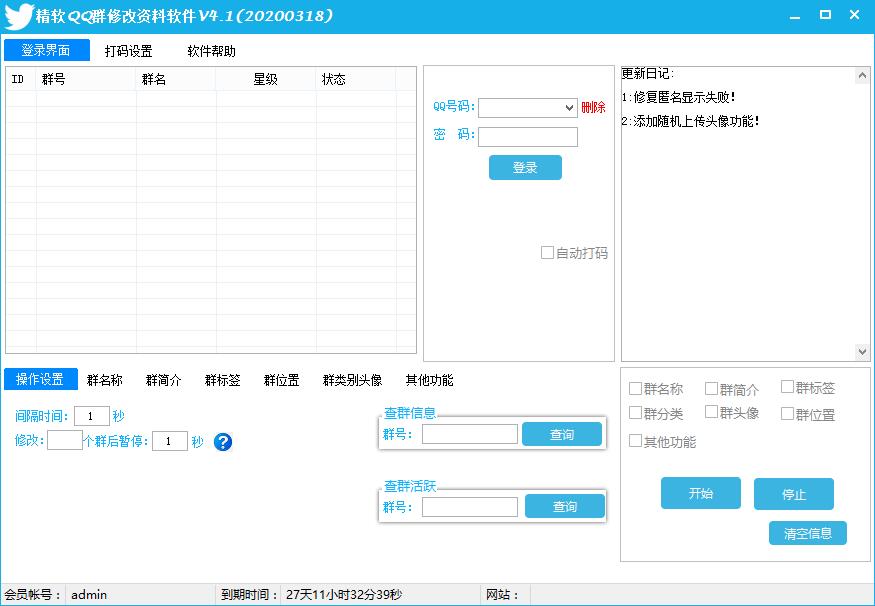Image resolution: width=875 pixels, height=606 pixels.
Task: Click the 星级 column header
Action: pyautogui.click(x=266, y=79)
